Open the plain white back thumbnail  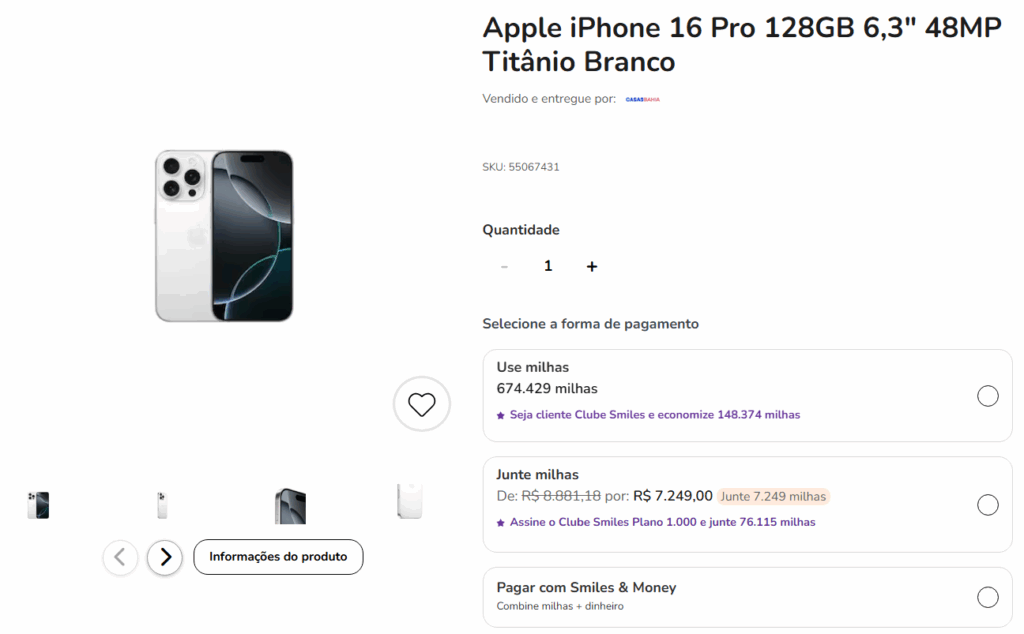tap(409, 501)
